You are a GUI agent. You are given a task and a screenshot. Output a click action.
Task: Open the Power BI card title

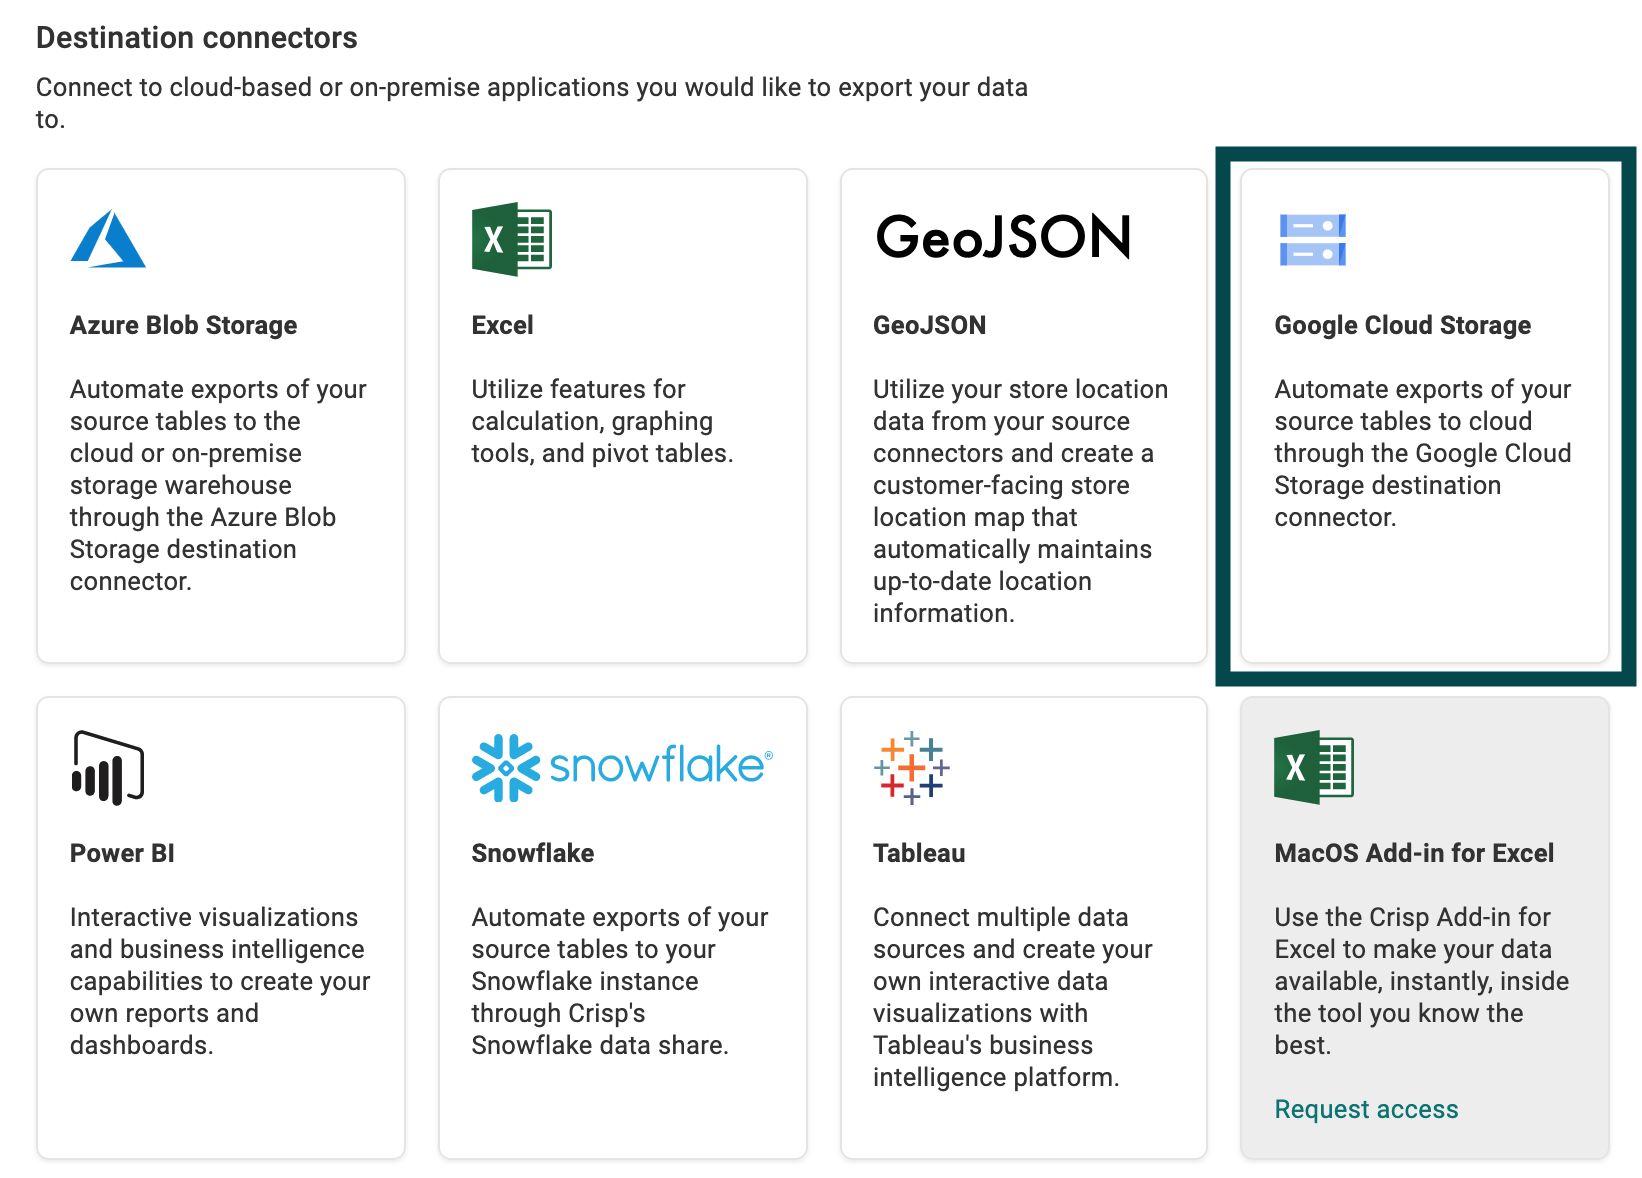pos(122,853)
